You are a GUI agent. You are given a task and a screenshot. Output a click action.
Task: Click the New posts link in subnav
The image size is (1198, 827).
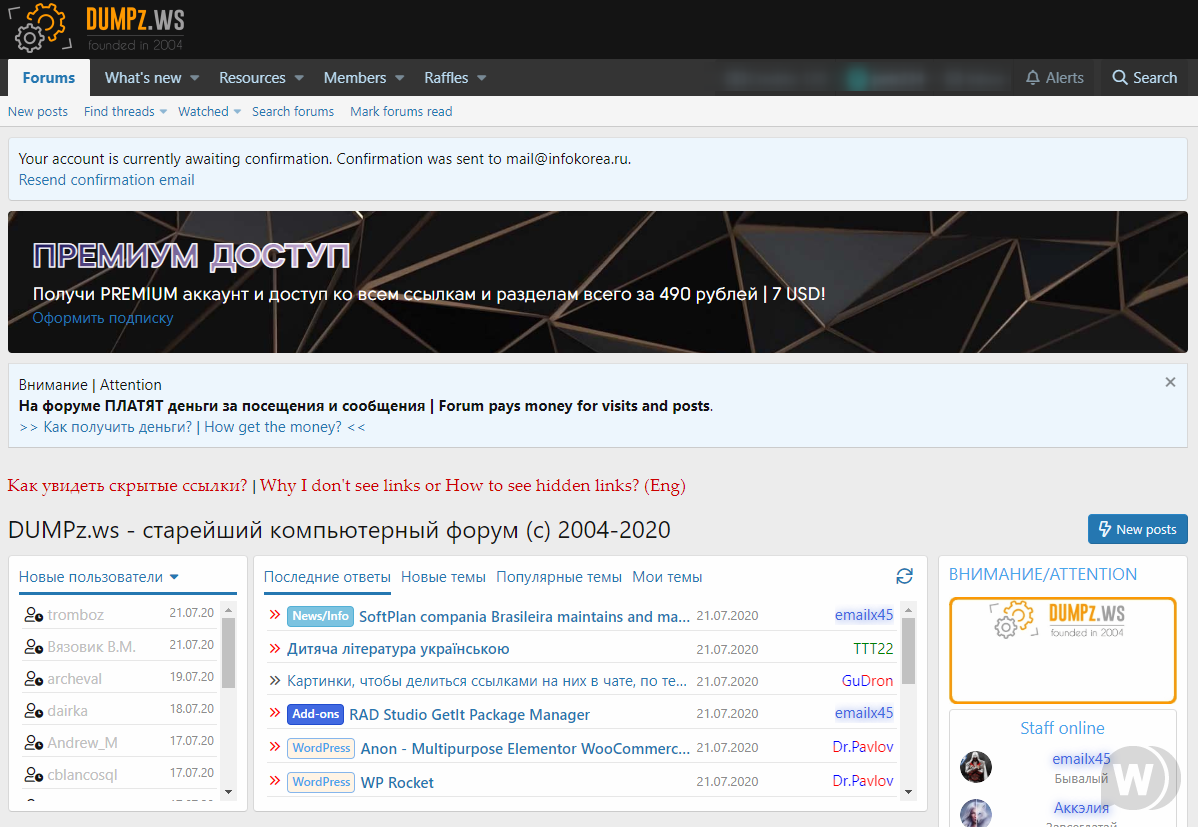click(x=37, y=112)
